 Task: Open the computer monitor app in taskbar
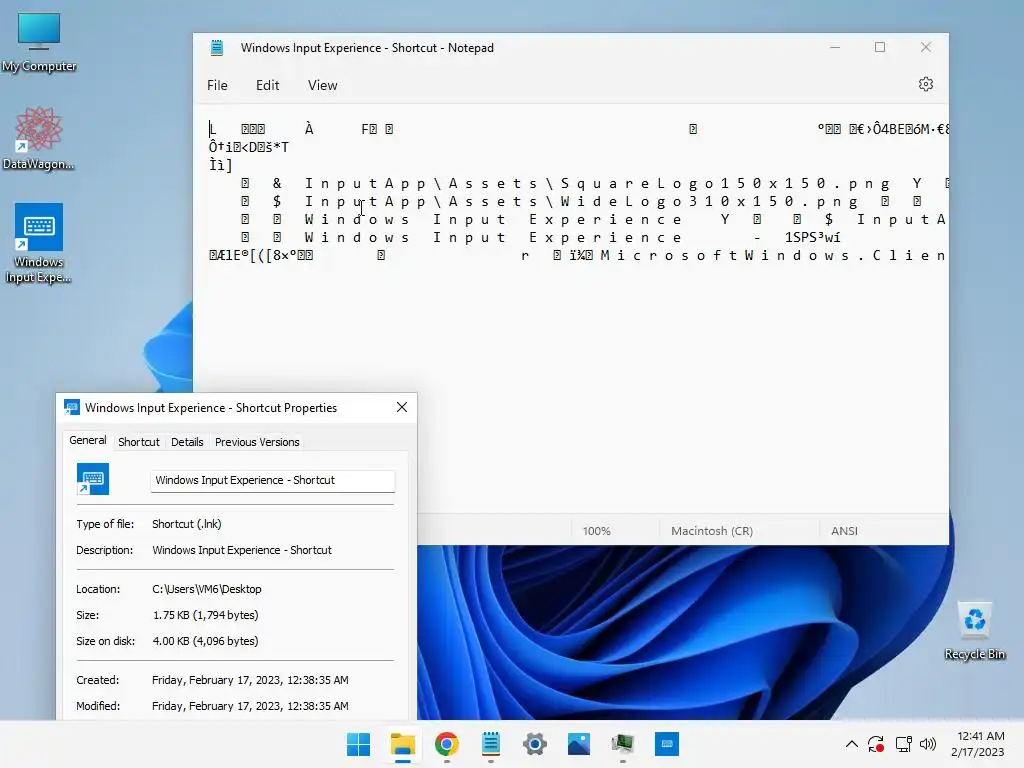click(x=623, y=744)
